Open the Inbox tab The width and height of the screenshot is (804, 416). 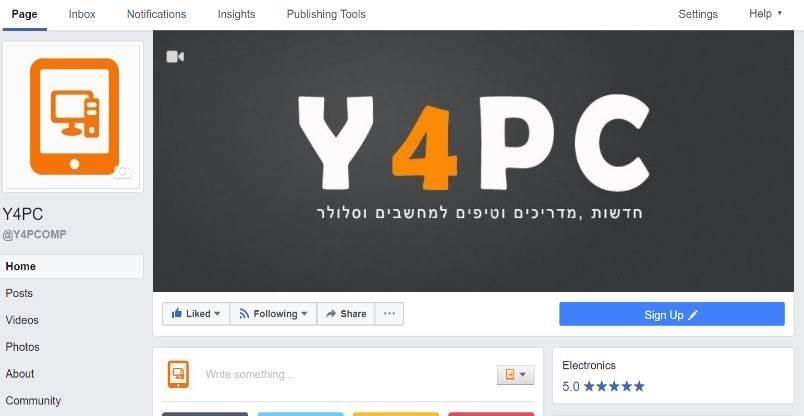point(82,14)
